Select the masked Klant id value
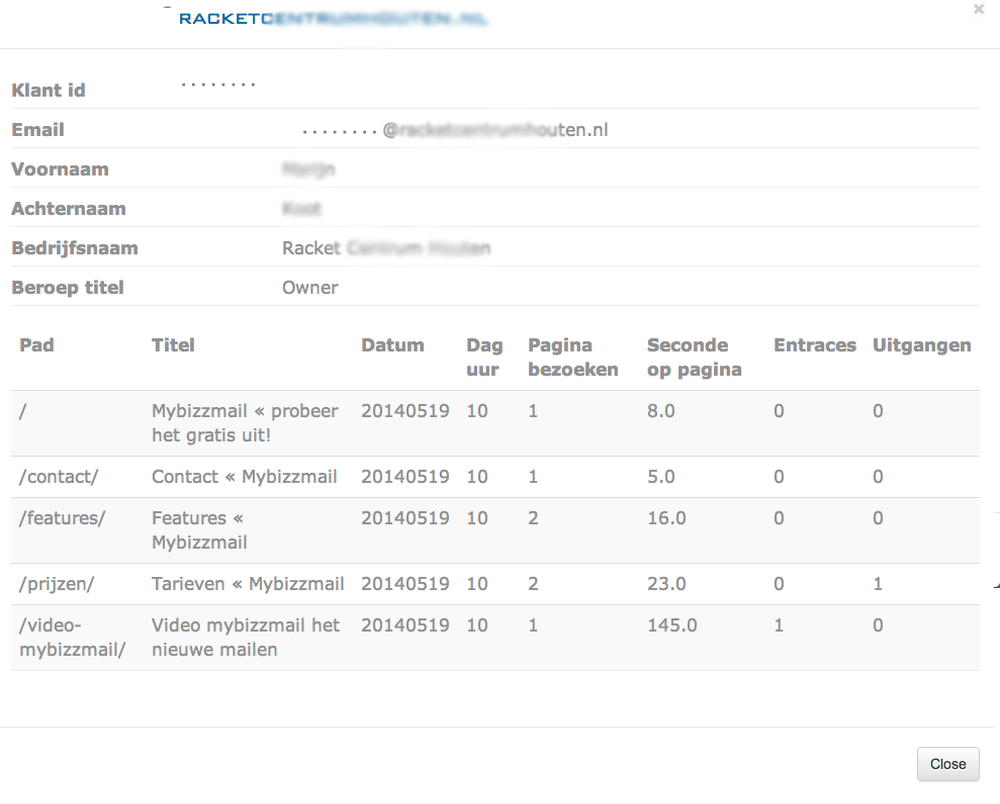The width and height of the screenshot is (1000, 804). [x=218, y=84]
